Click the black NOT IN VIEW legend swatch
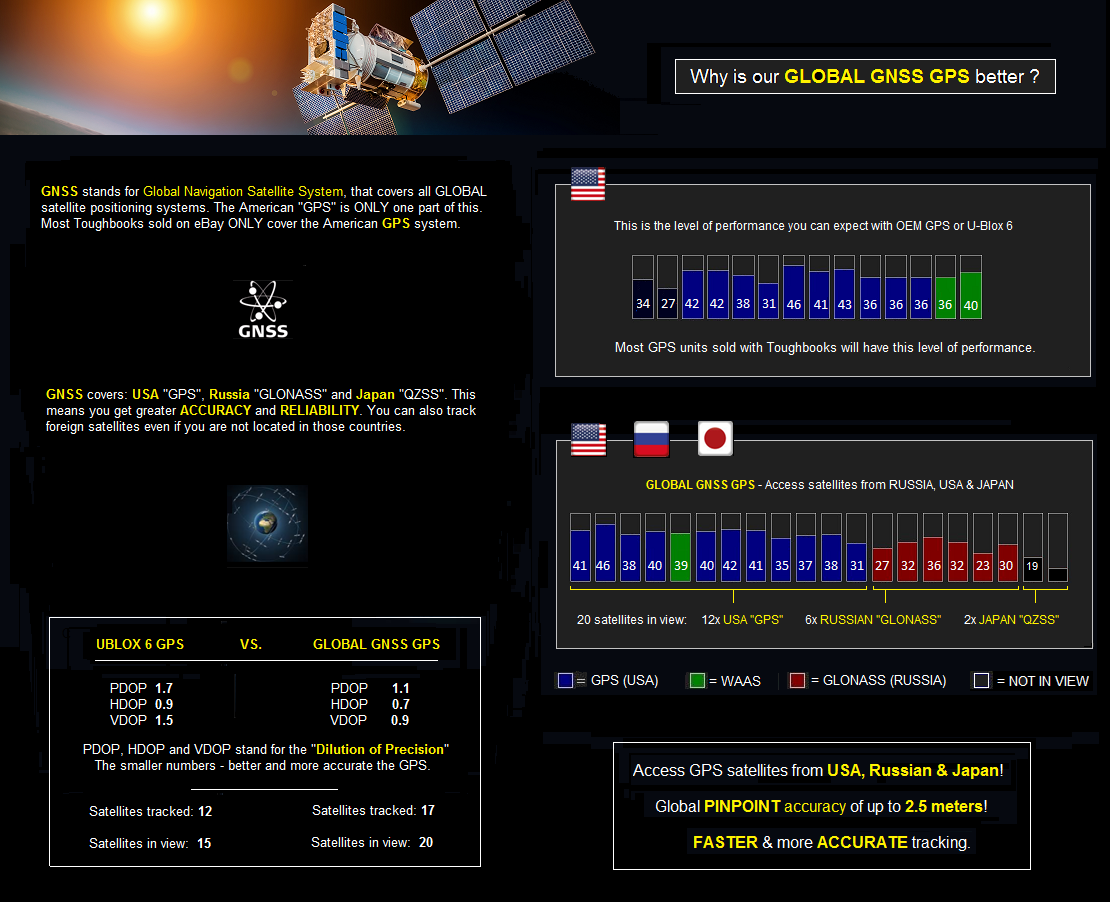This screenshot has height=902, width=1110. click(981, 680)
